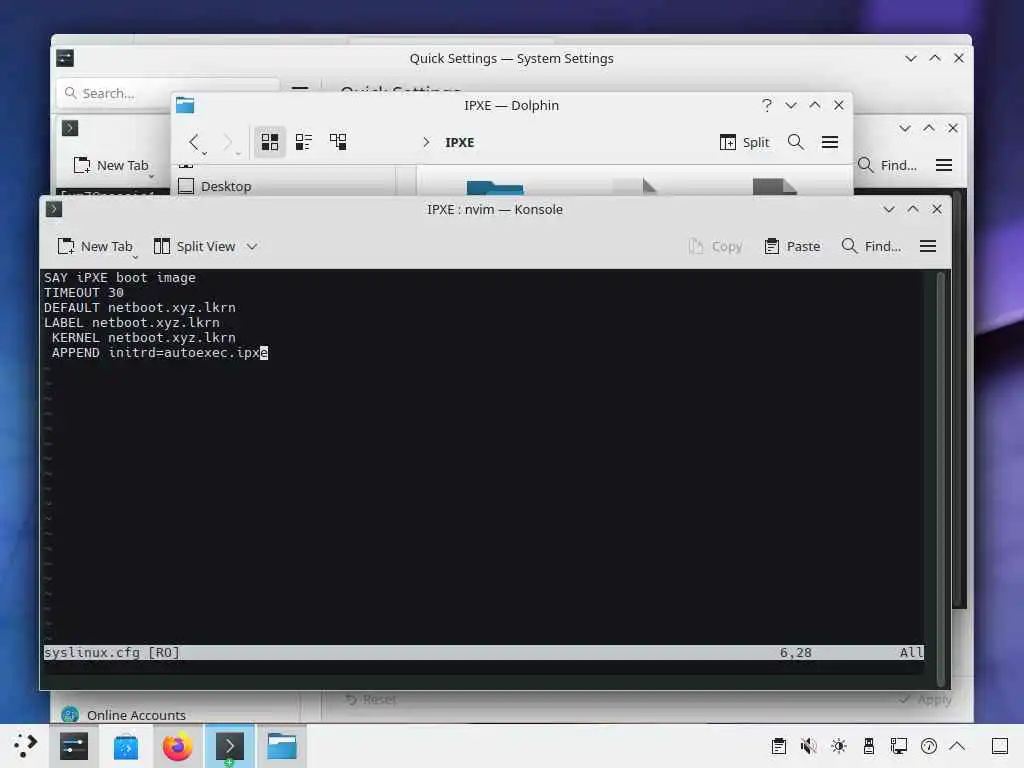Viewport: 1024px width, 768px height.
Task: Click System Settings title bar icon
Action: pos(65,58)
